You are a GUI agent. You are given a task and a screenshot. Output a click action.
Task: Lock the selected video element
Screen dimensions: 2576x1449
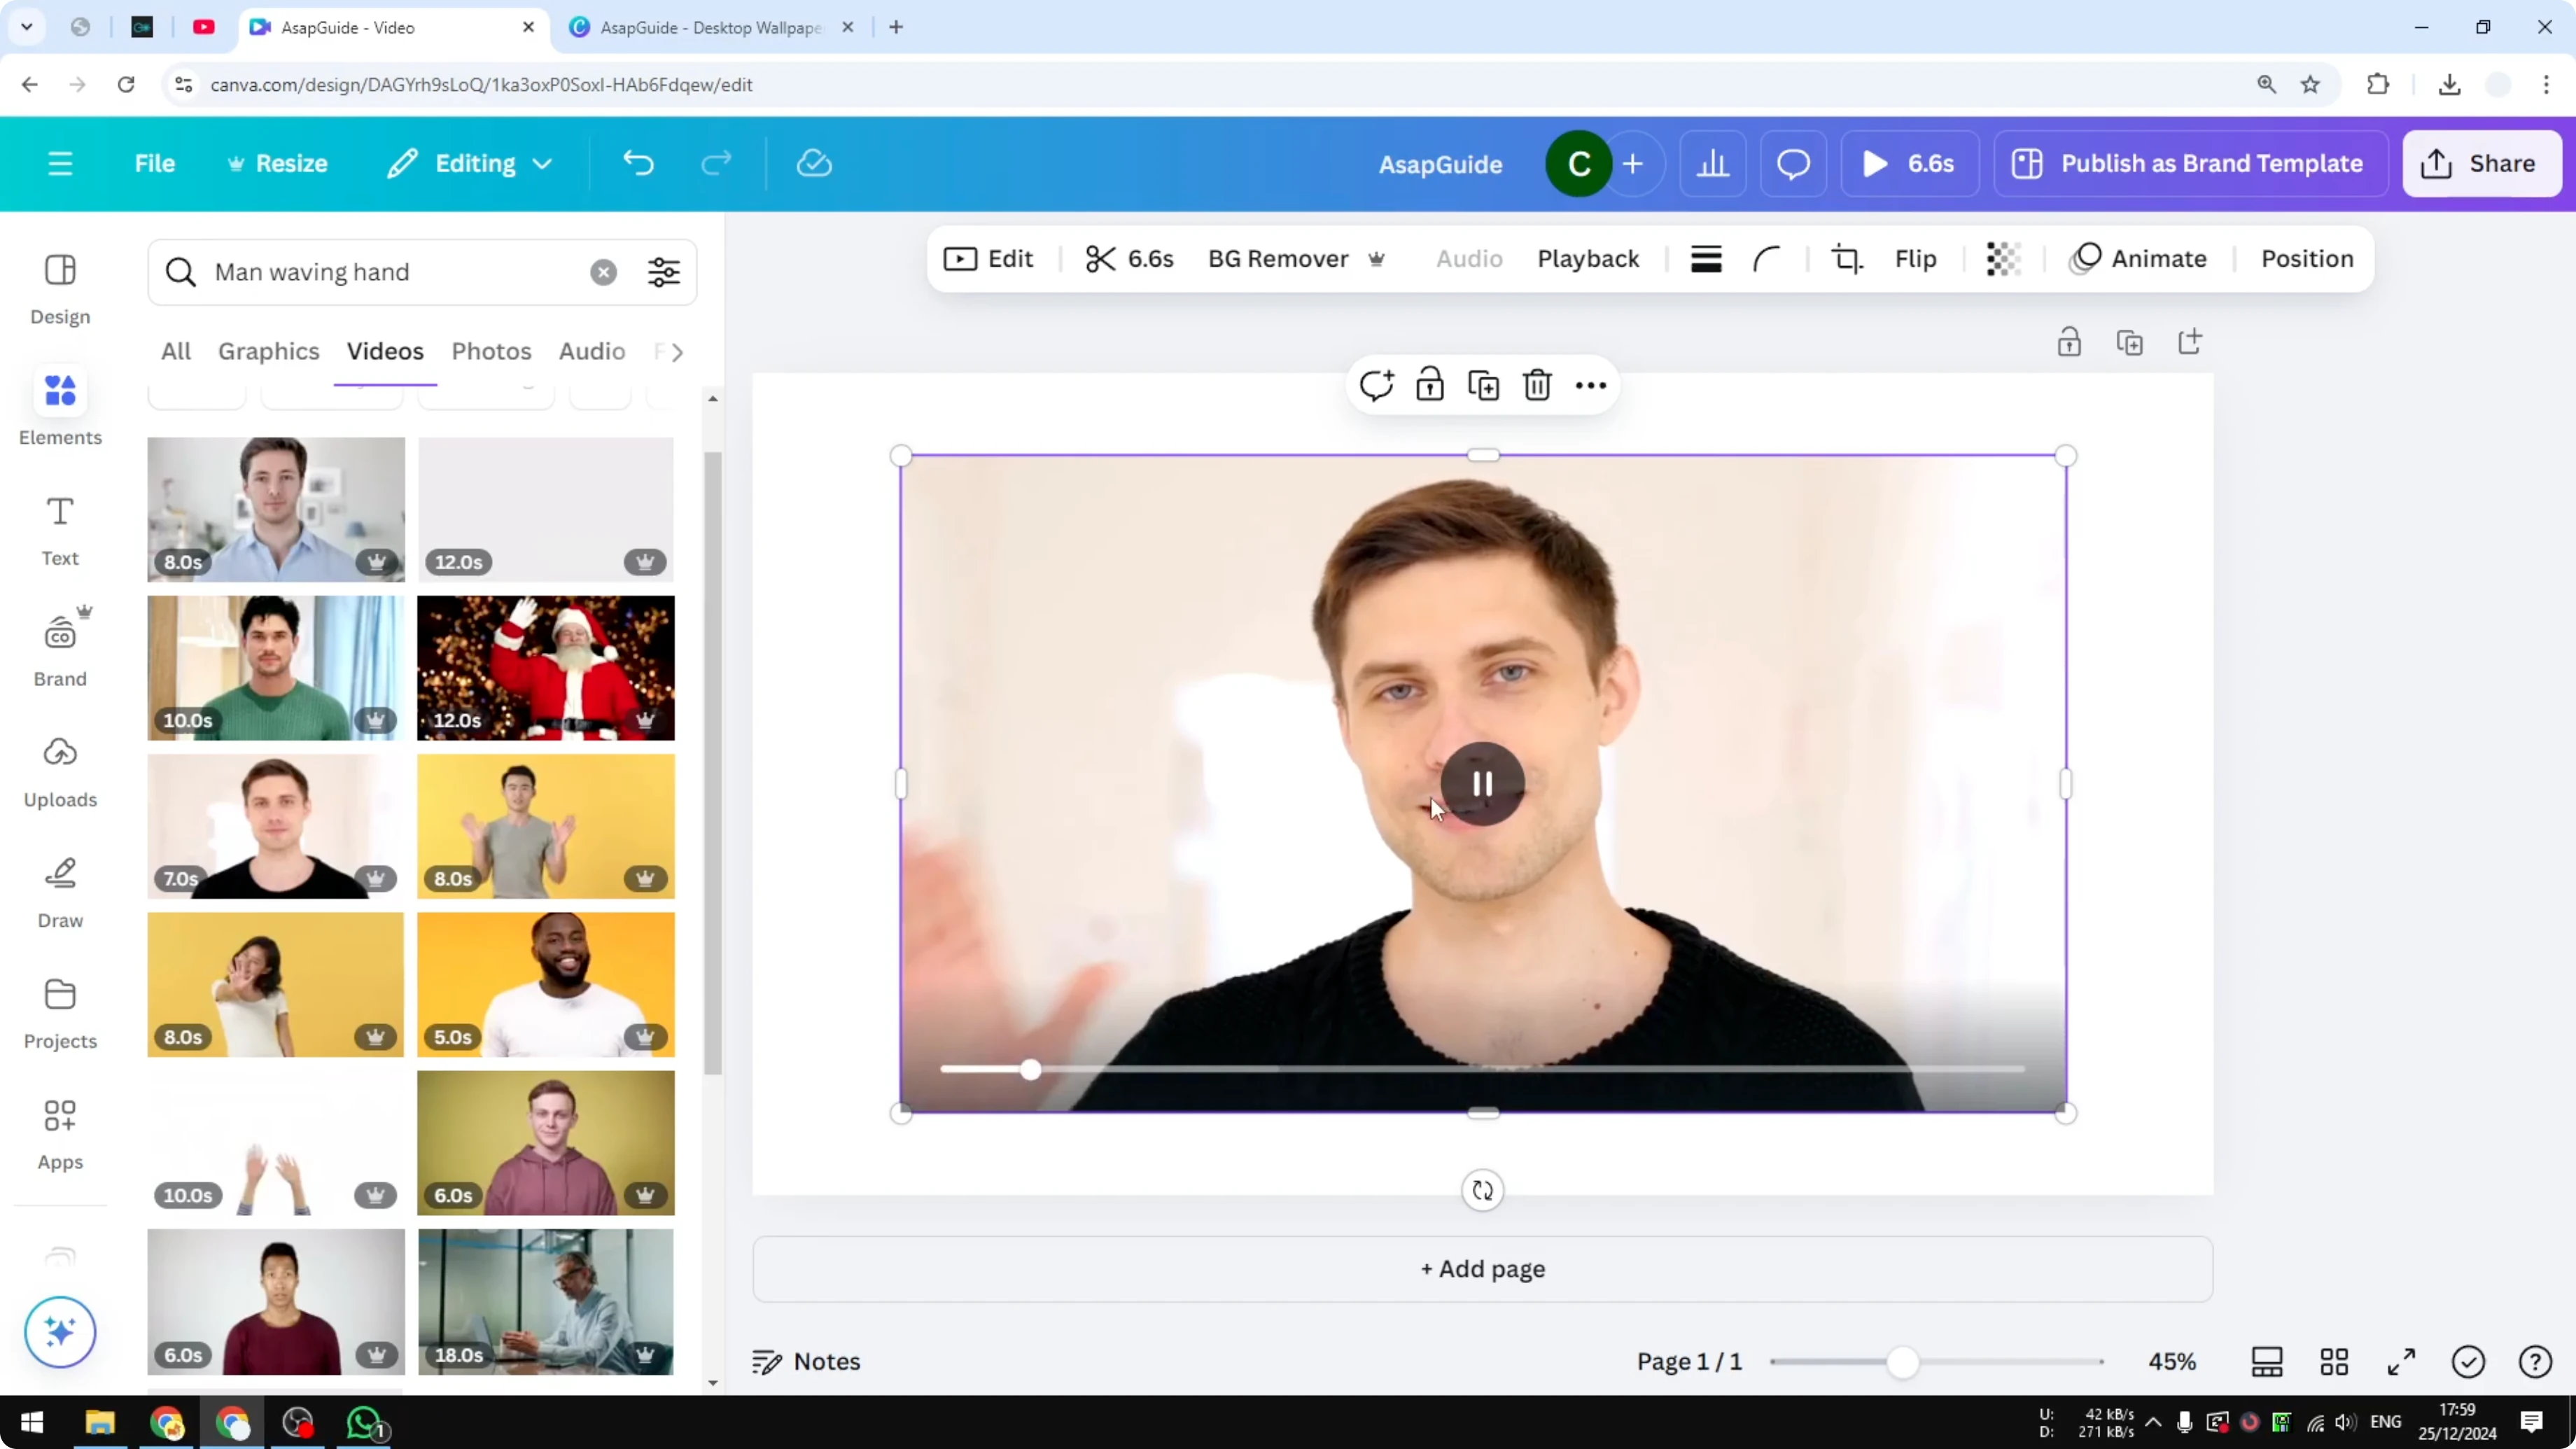(1429, 385)
